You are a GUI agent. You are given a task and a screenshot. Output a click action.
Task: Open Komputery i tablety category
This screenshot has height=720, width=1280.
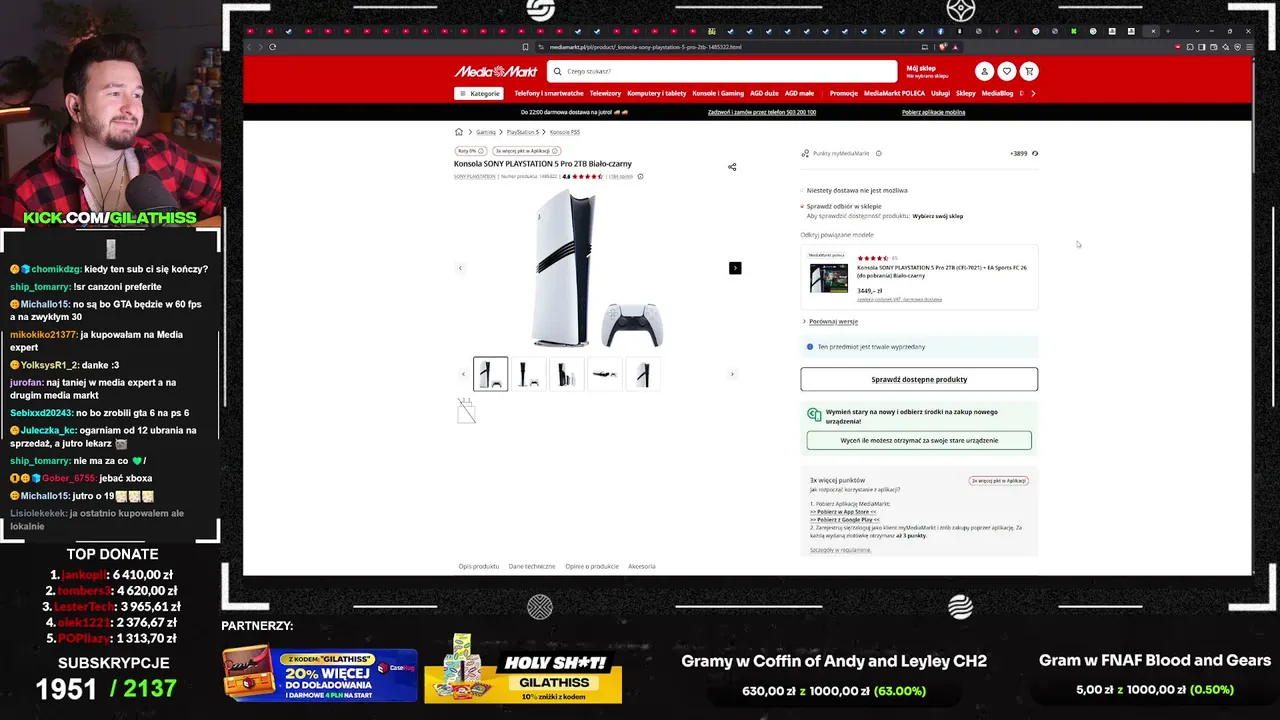pos(657,94)
